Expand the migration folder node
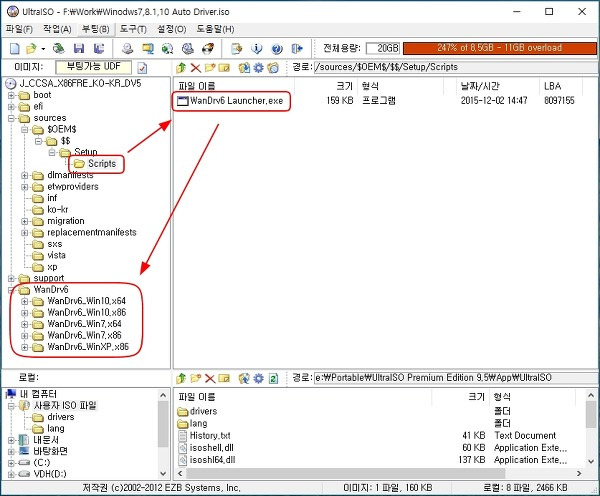This screenshot has height=496, width=600. coord(24,221)
